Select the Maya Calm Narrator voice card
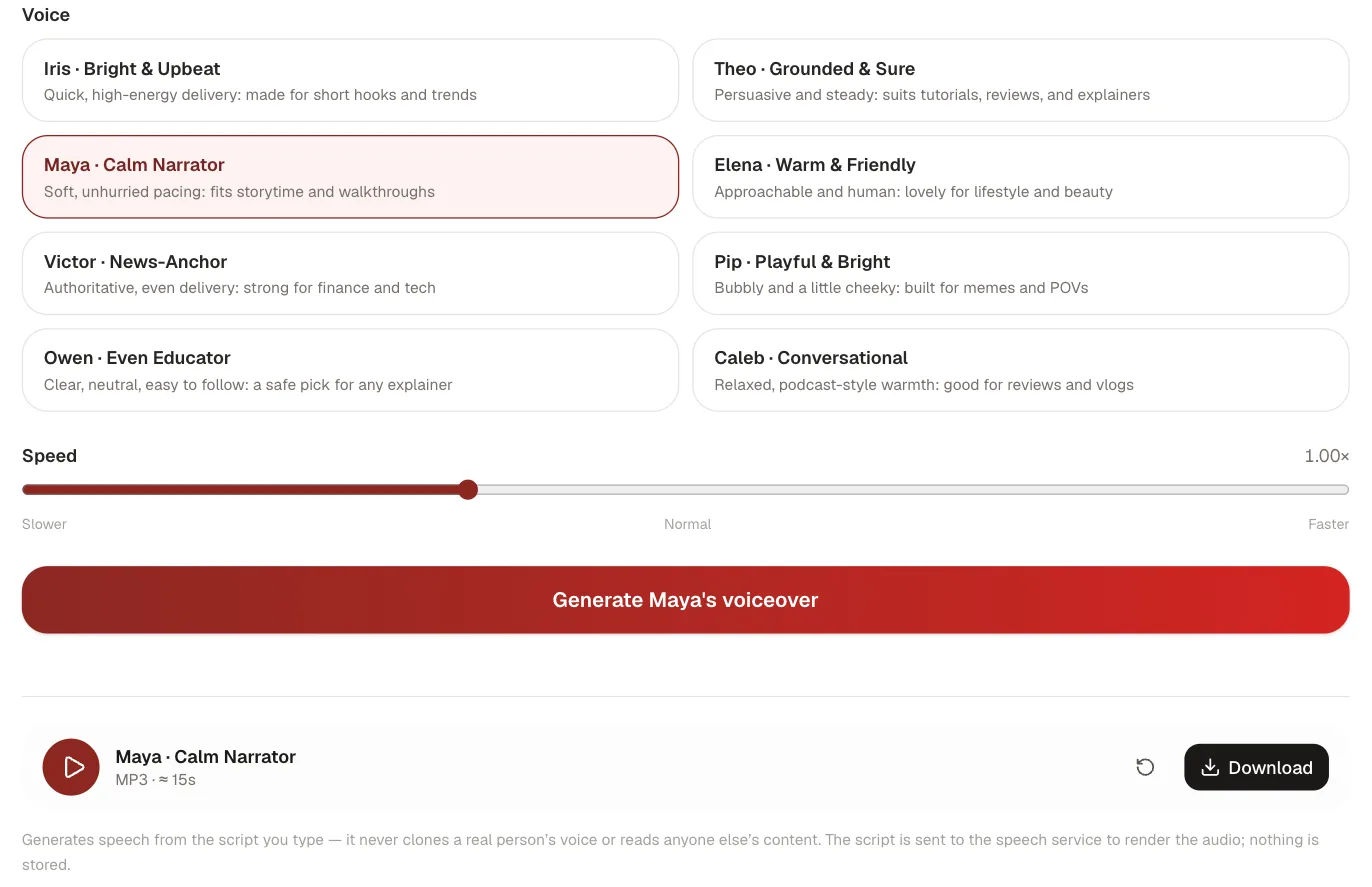Screen dimensions: 1372x887 tap(350, 177)
